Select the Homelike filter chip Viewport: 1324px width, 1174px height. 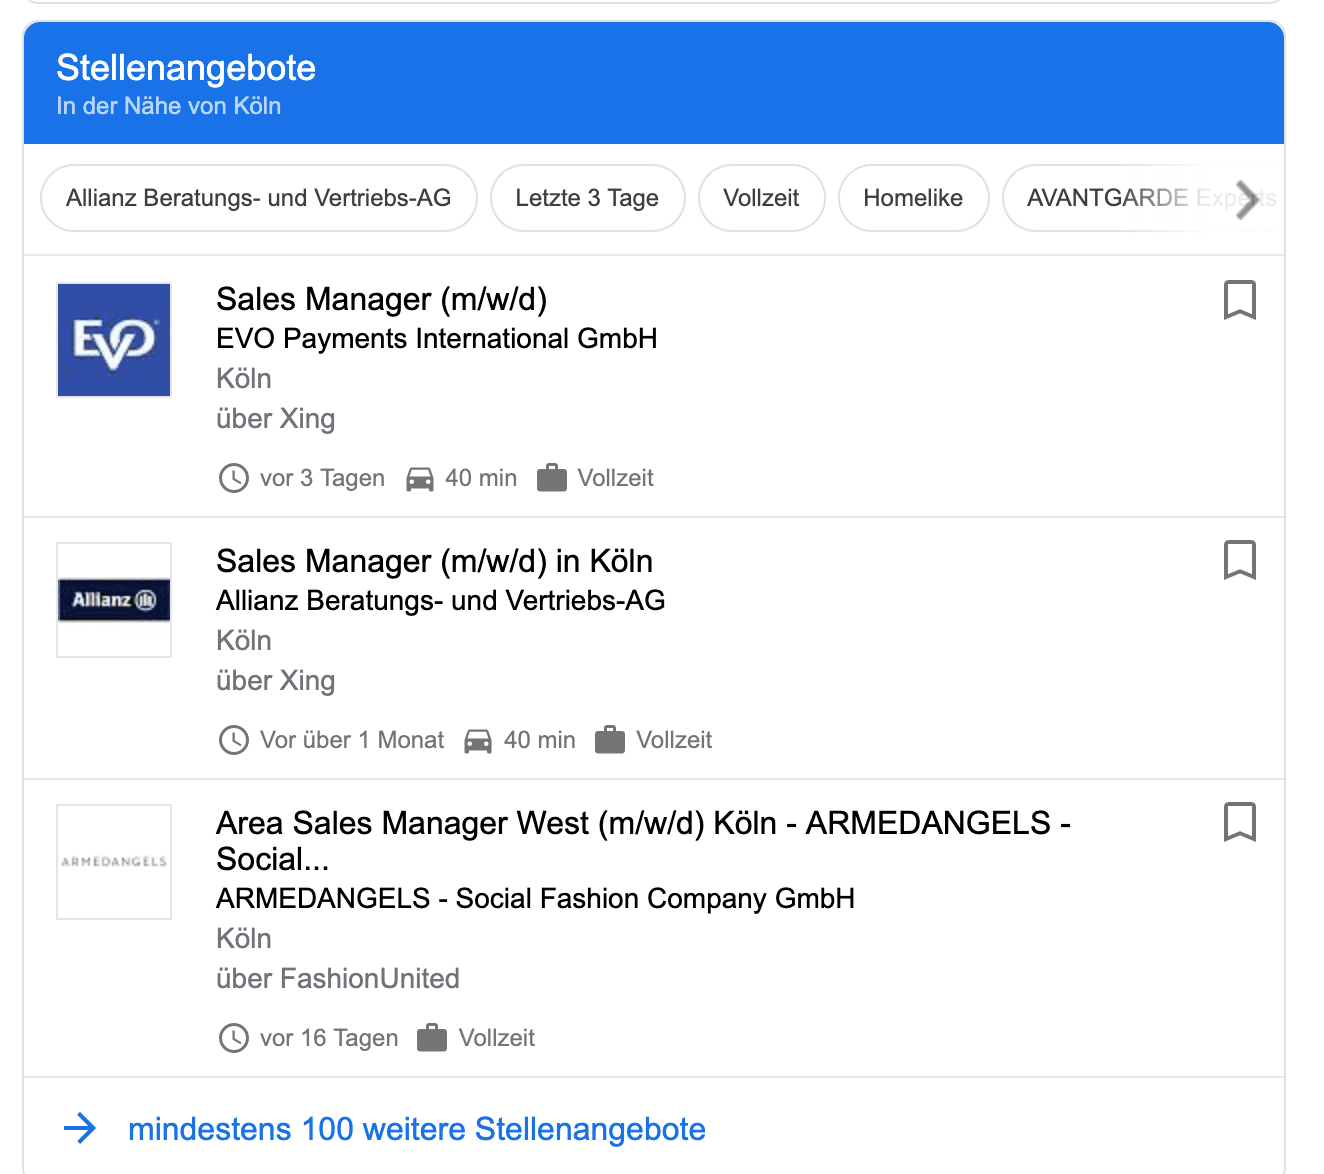coord(913,198)
